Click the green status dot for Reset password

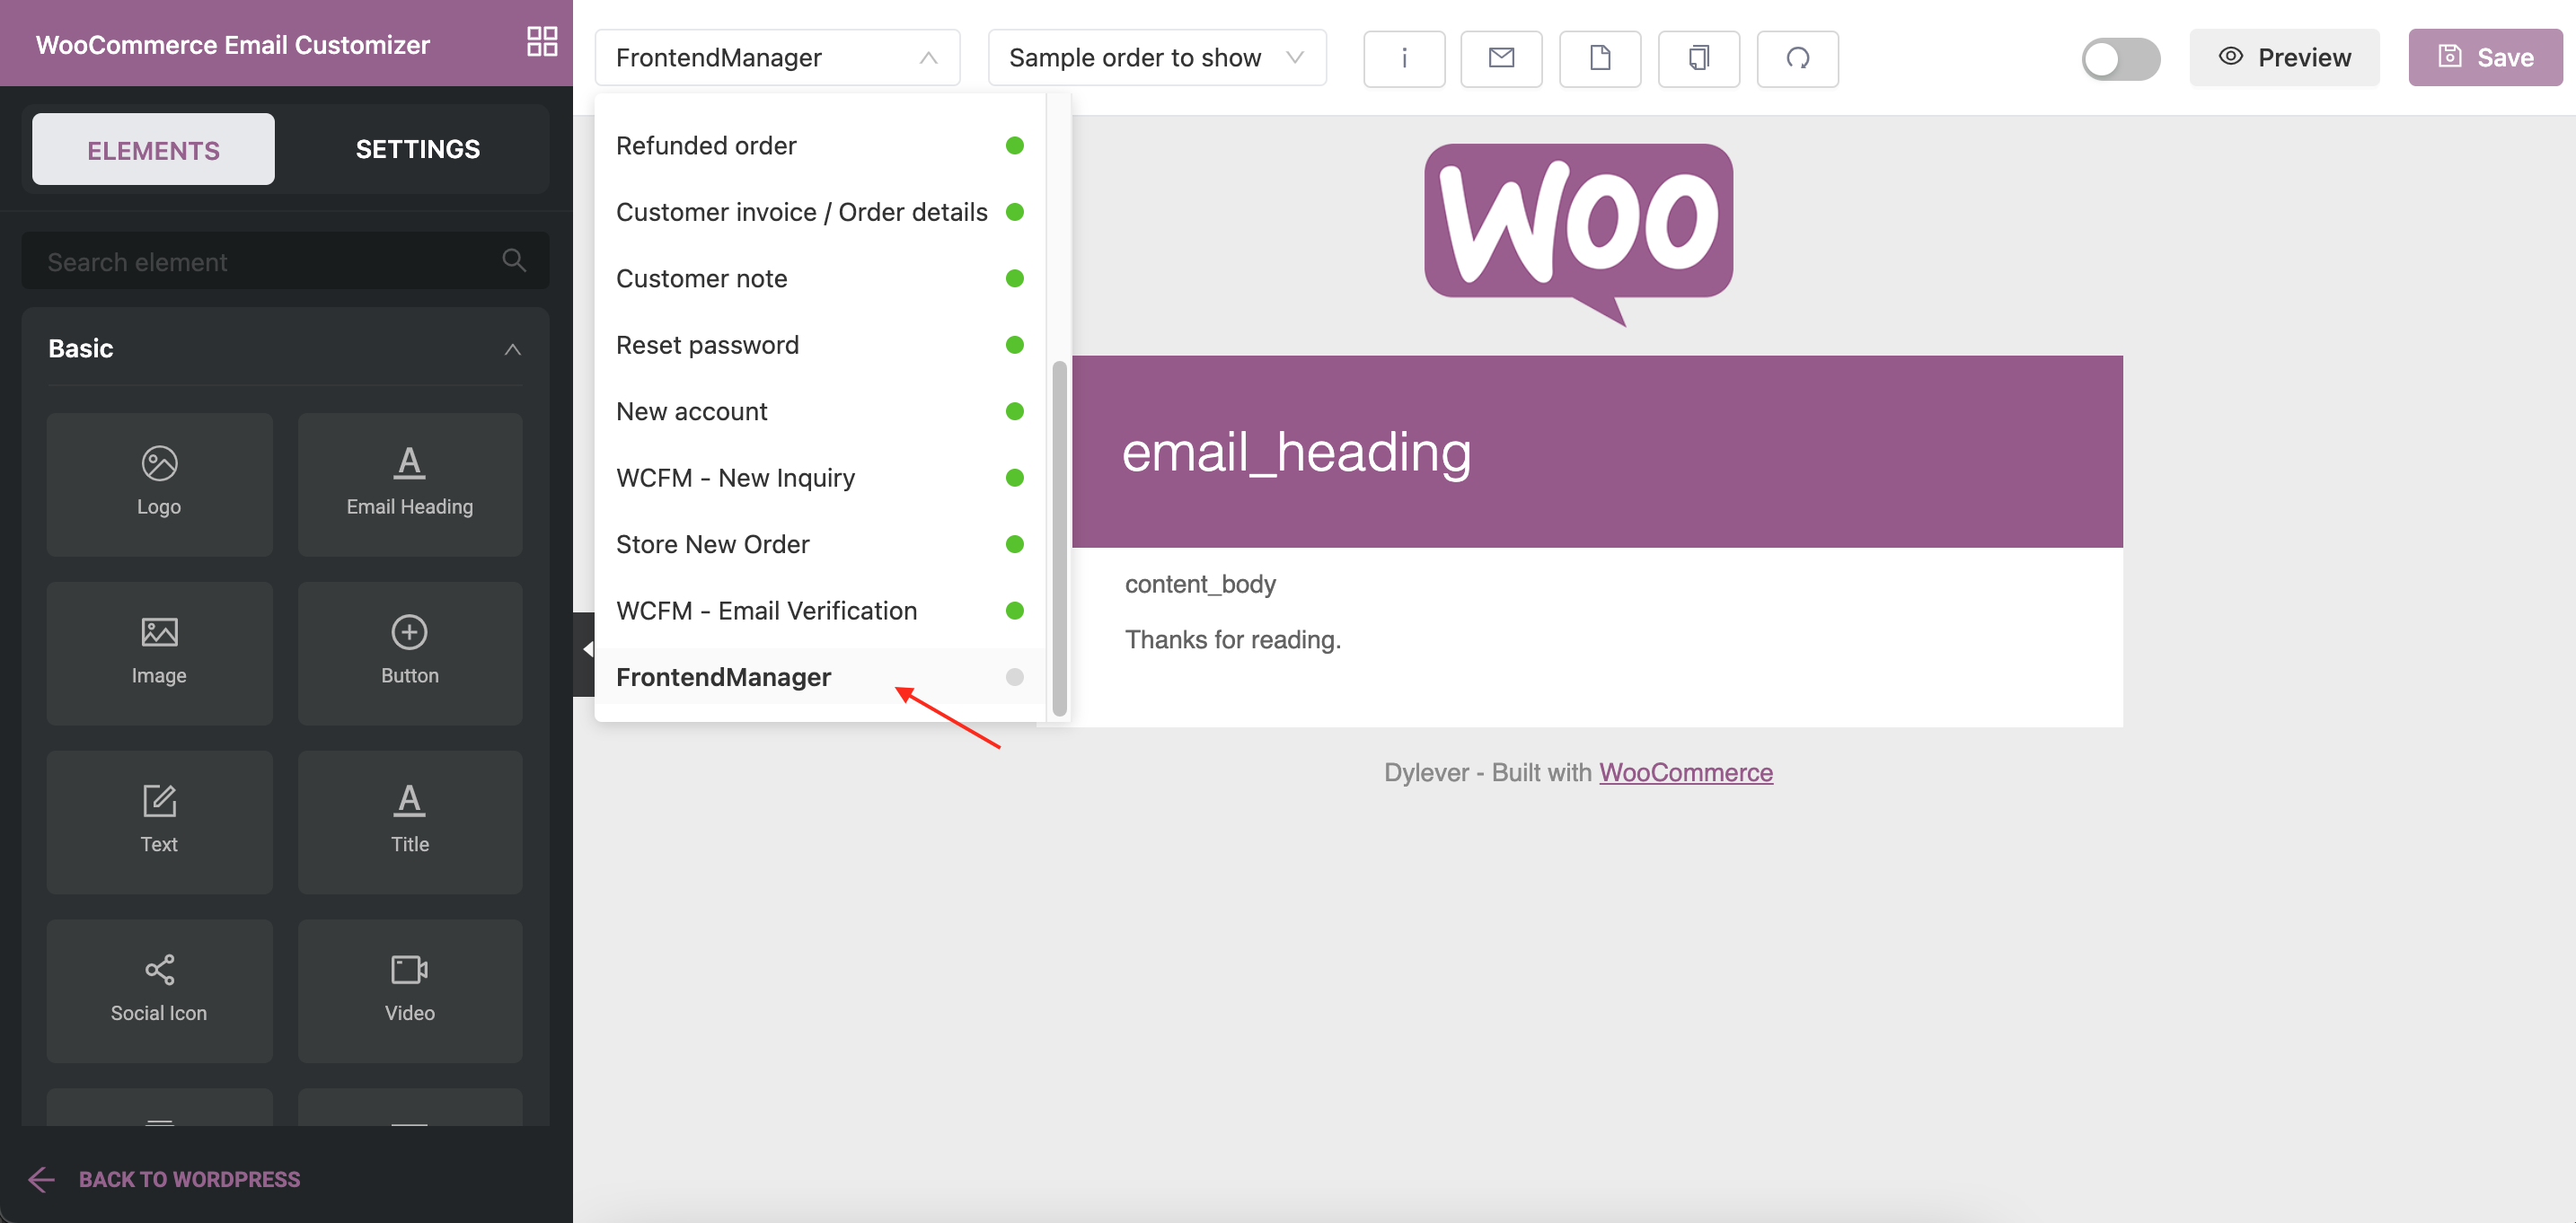pos(1014,345)
